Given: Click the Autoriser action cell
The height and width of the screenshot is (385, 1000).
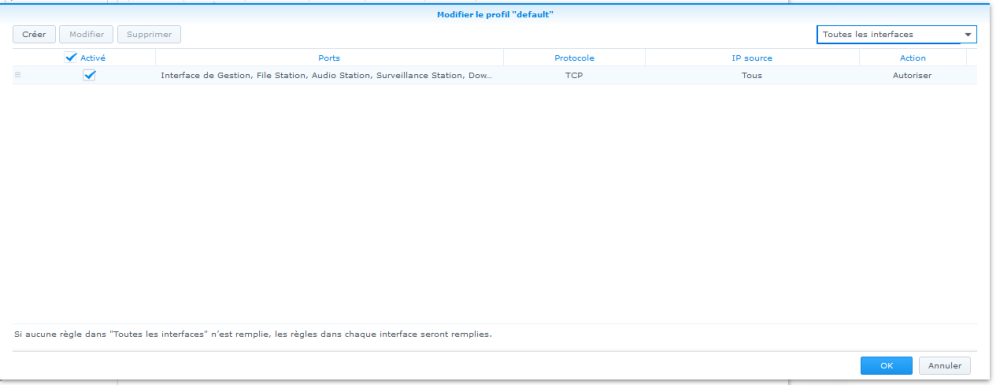Looking at the screenshot, I should (x=912, y=75).
